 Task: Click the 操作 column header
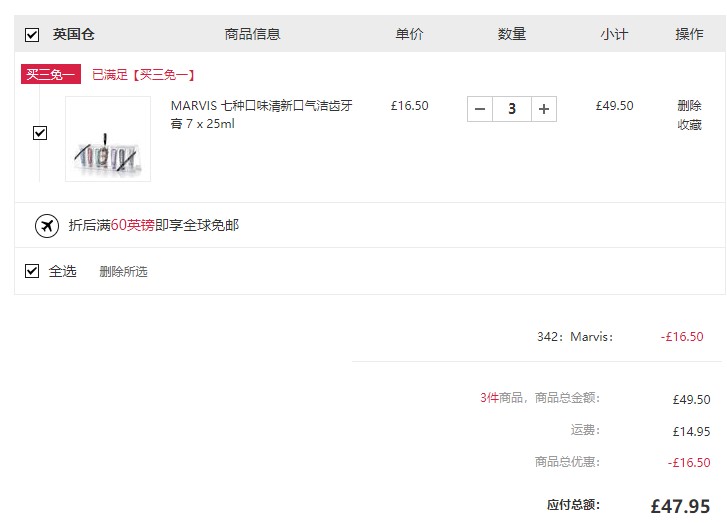click(x=689, y=34)
